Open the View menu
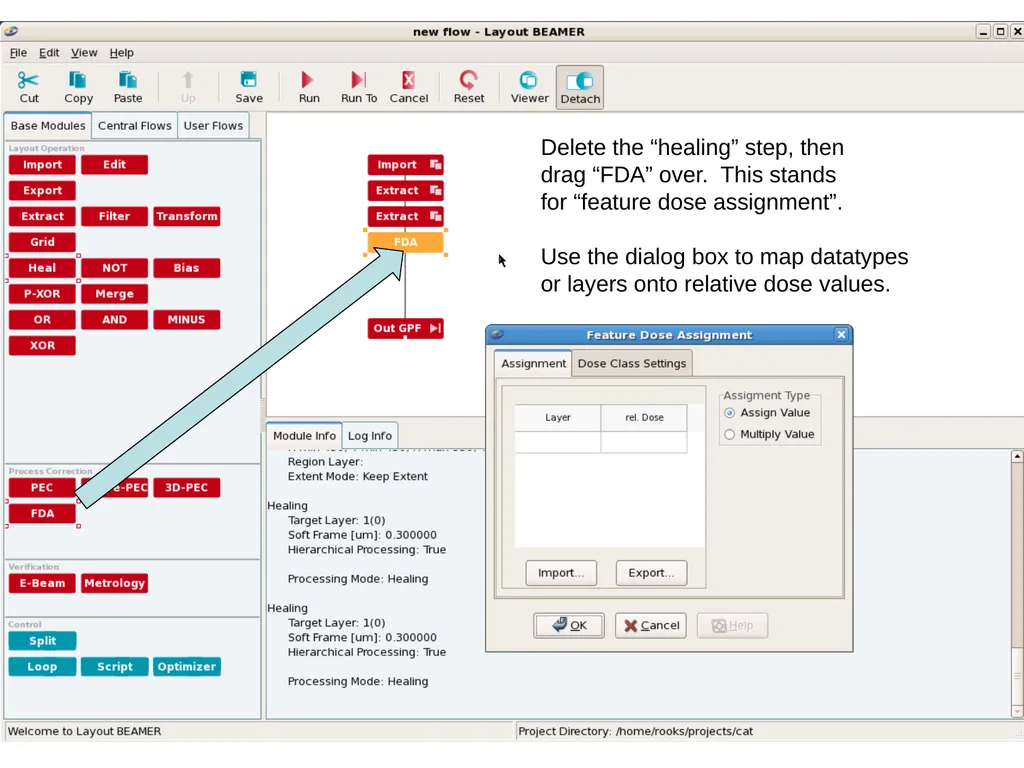The image size is (1024, 768). coord(84,53)
